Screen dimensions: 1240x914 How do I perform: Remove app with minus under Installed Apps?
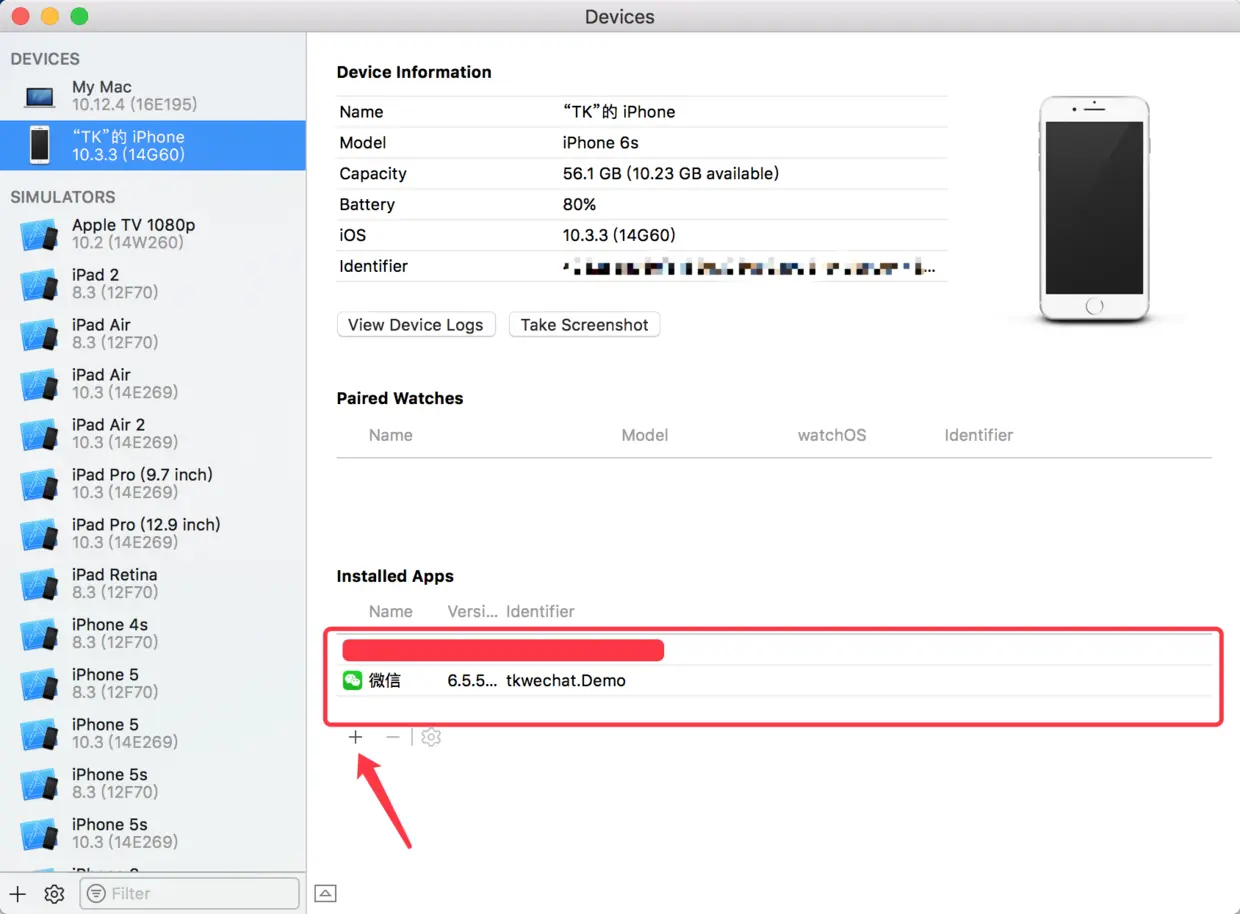tap(392, 737)
